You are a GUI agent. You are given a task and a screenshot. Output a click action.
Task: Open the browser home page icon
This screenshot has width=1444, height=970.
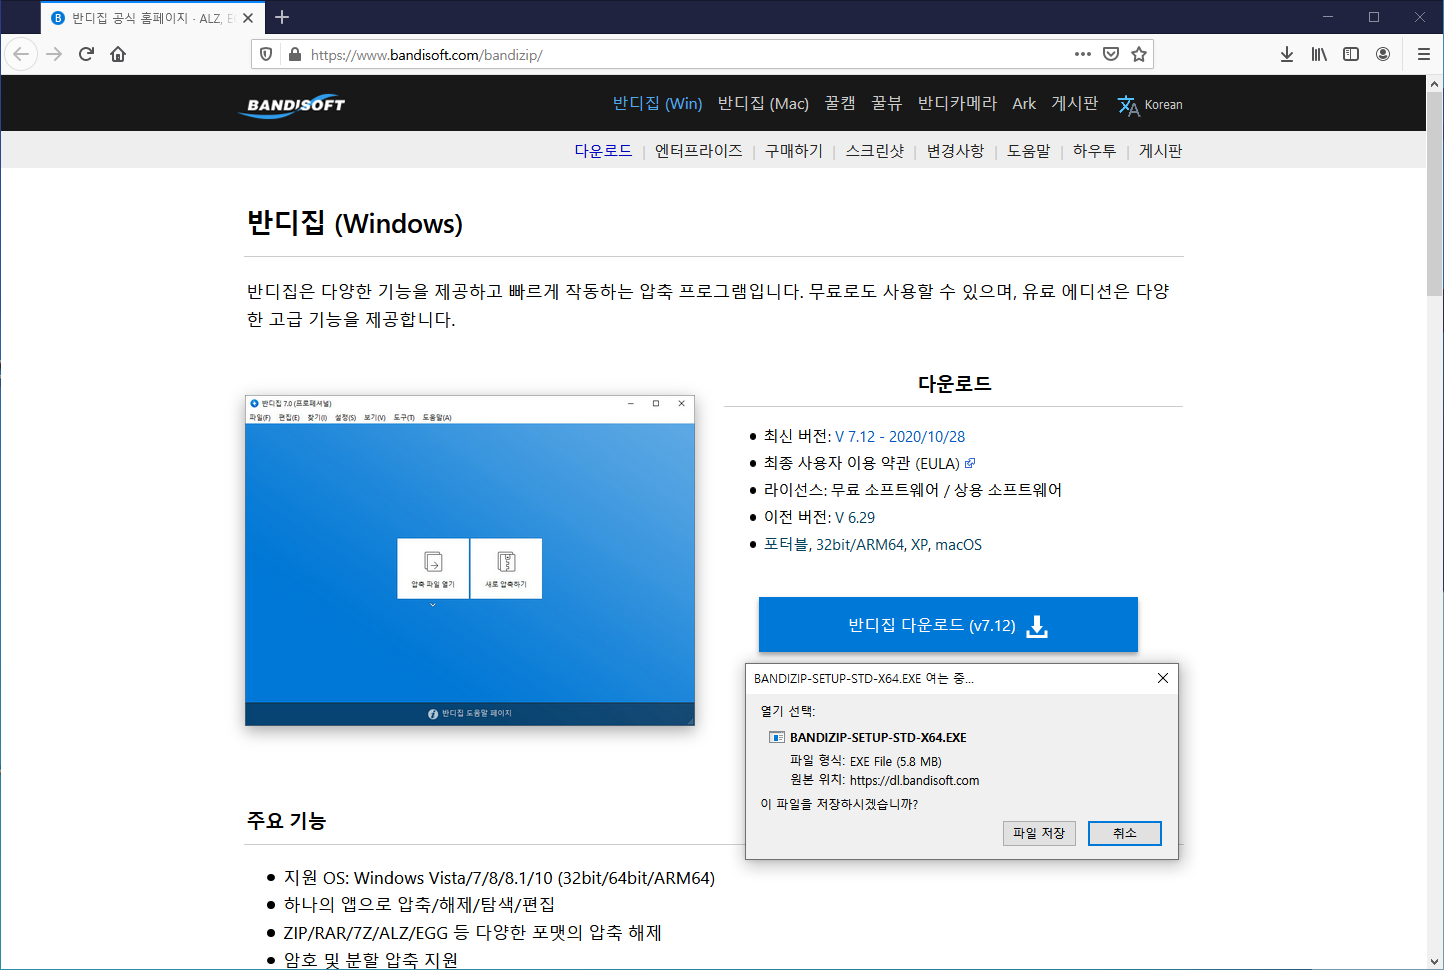click(x=118, y=54)
